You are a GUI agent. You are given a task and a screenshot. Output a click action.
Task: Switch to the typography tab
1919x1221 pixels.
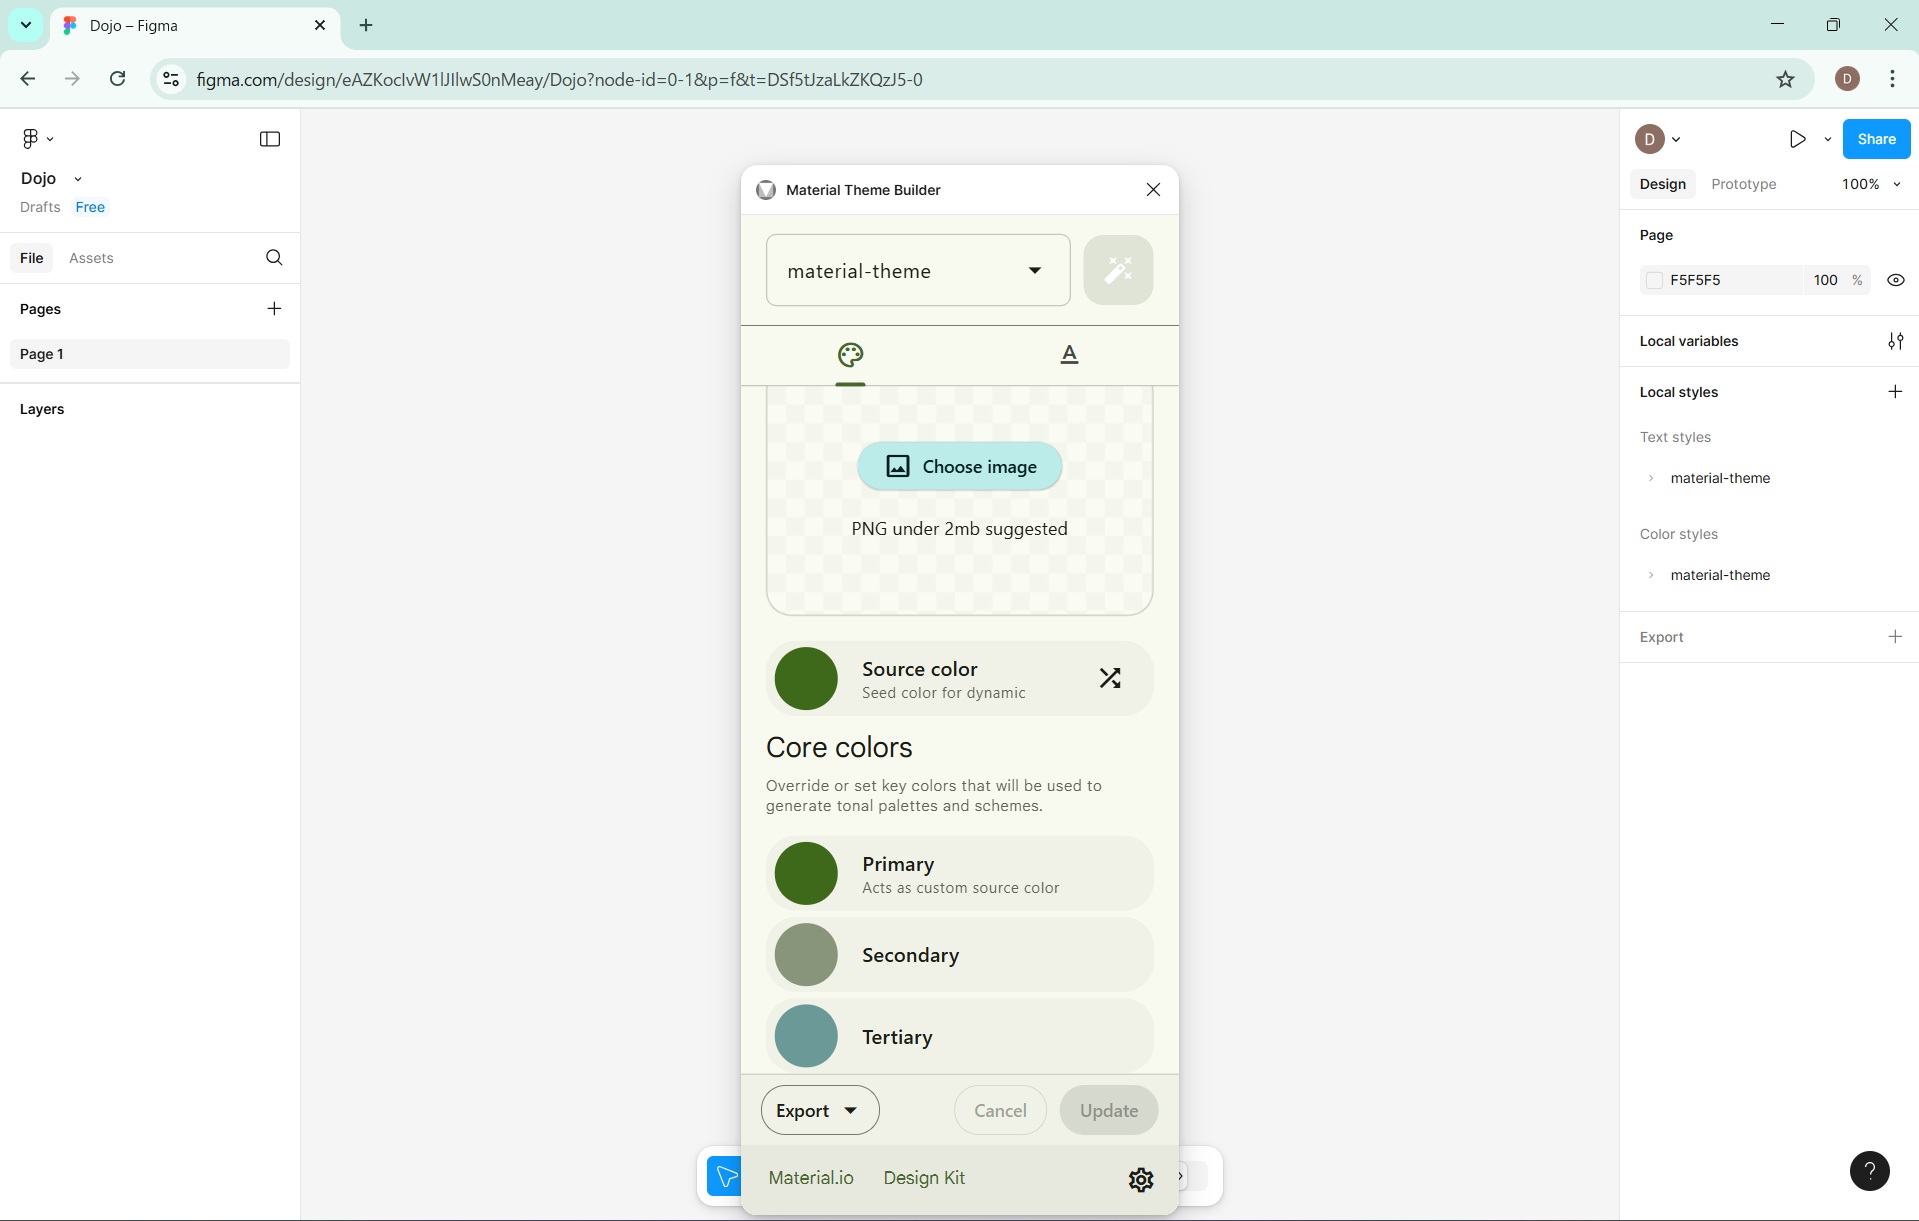[x=1069, y=354]
